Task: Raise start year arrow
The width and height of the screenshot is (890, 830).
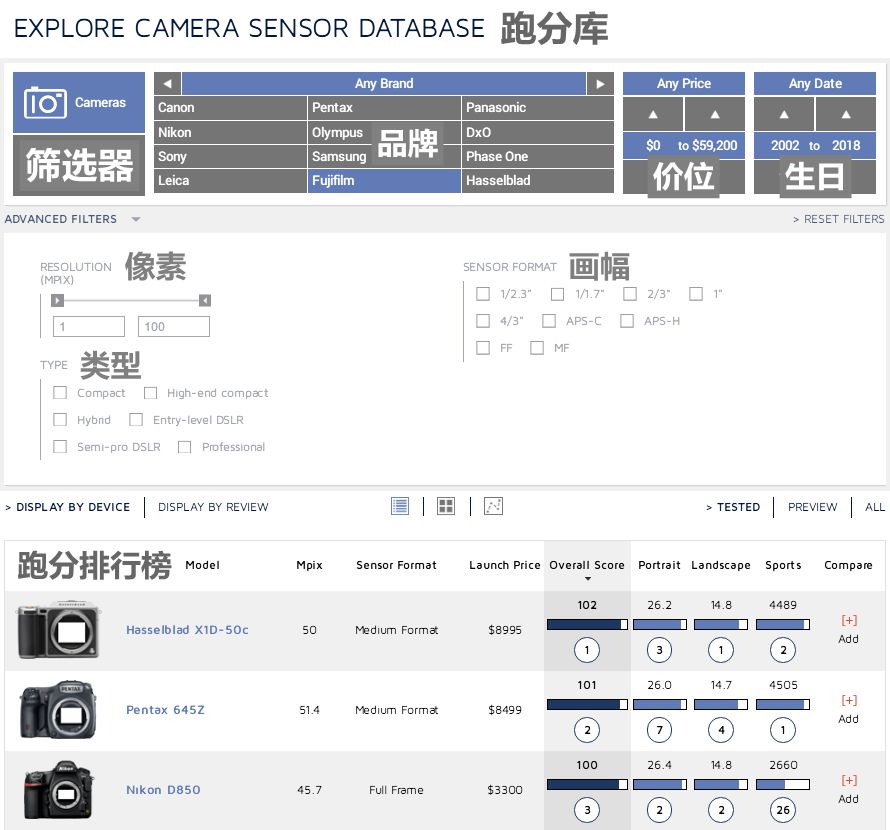Action: 784,114
